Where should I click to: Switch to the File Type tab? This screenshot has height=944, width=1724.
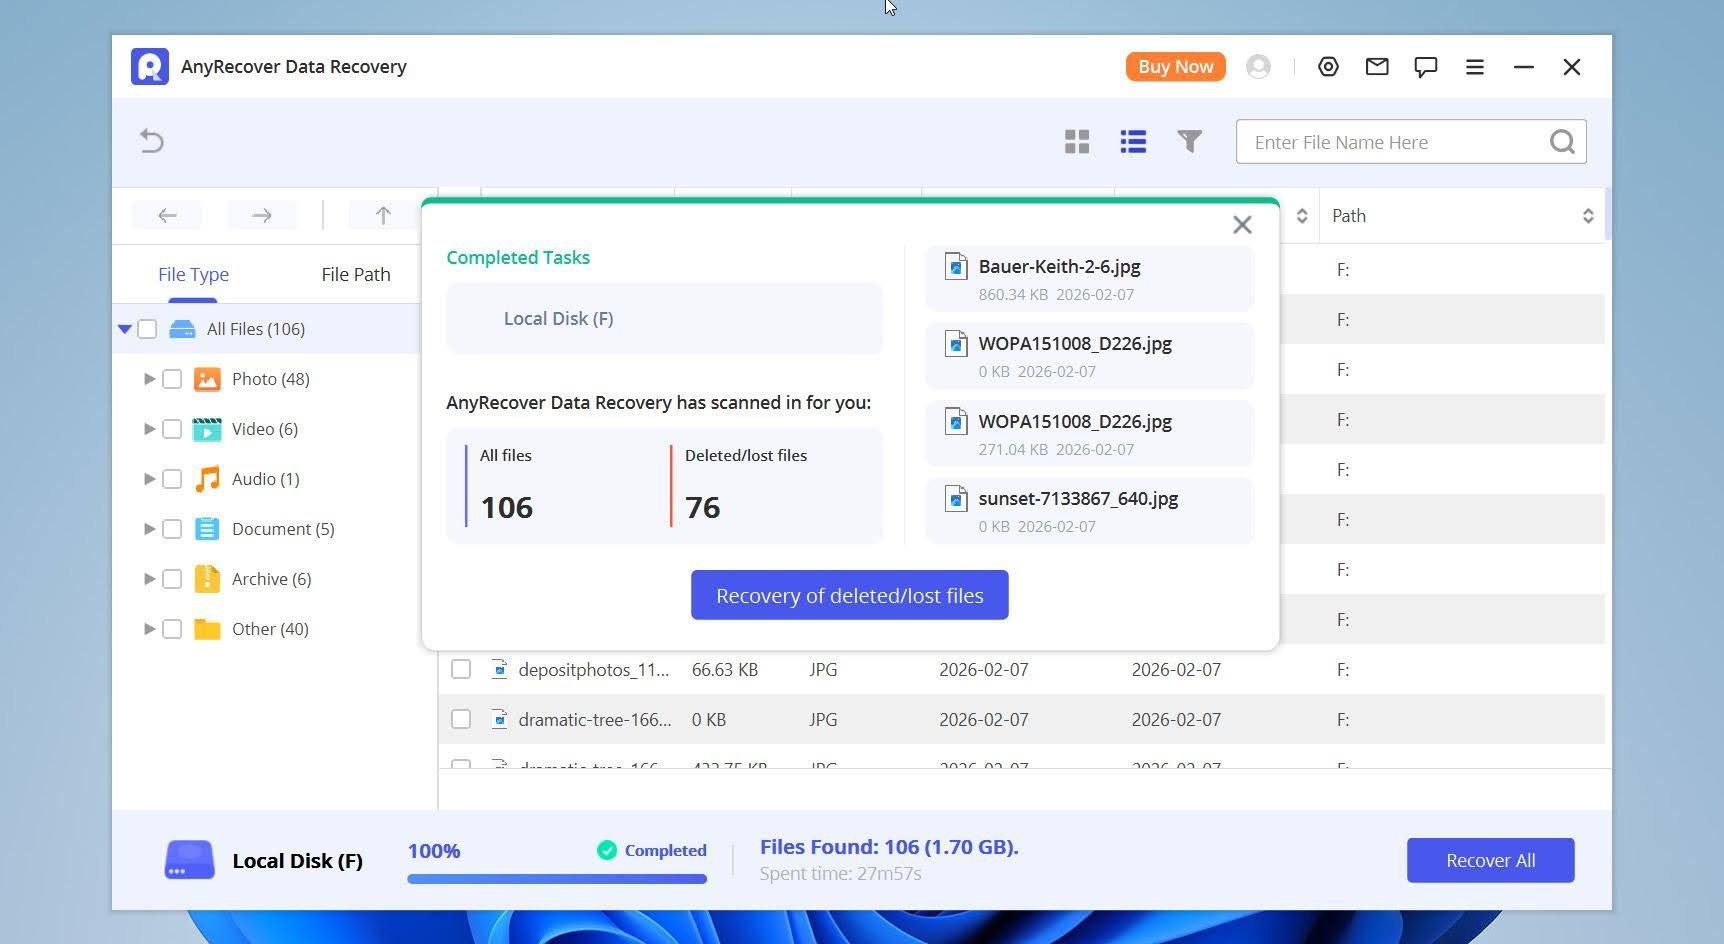coord(193,274)
